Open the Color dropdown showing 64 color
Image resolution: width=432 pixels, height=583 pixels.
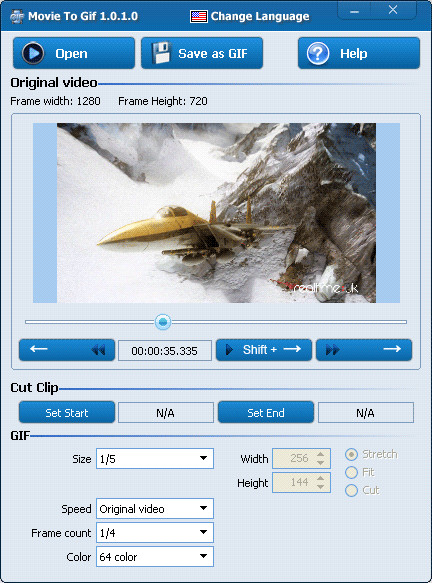tap(155, 557)
